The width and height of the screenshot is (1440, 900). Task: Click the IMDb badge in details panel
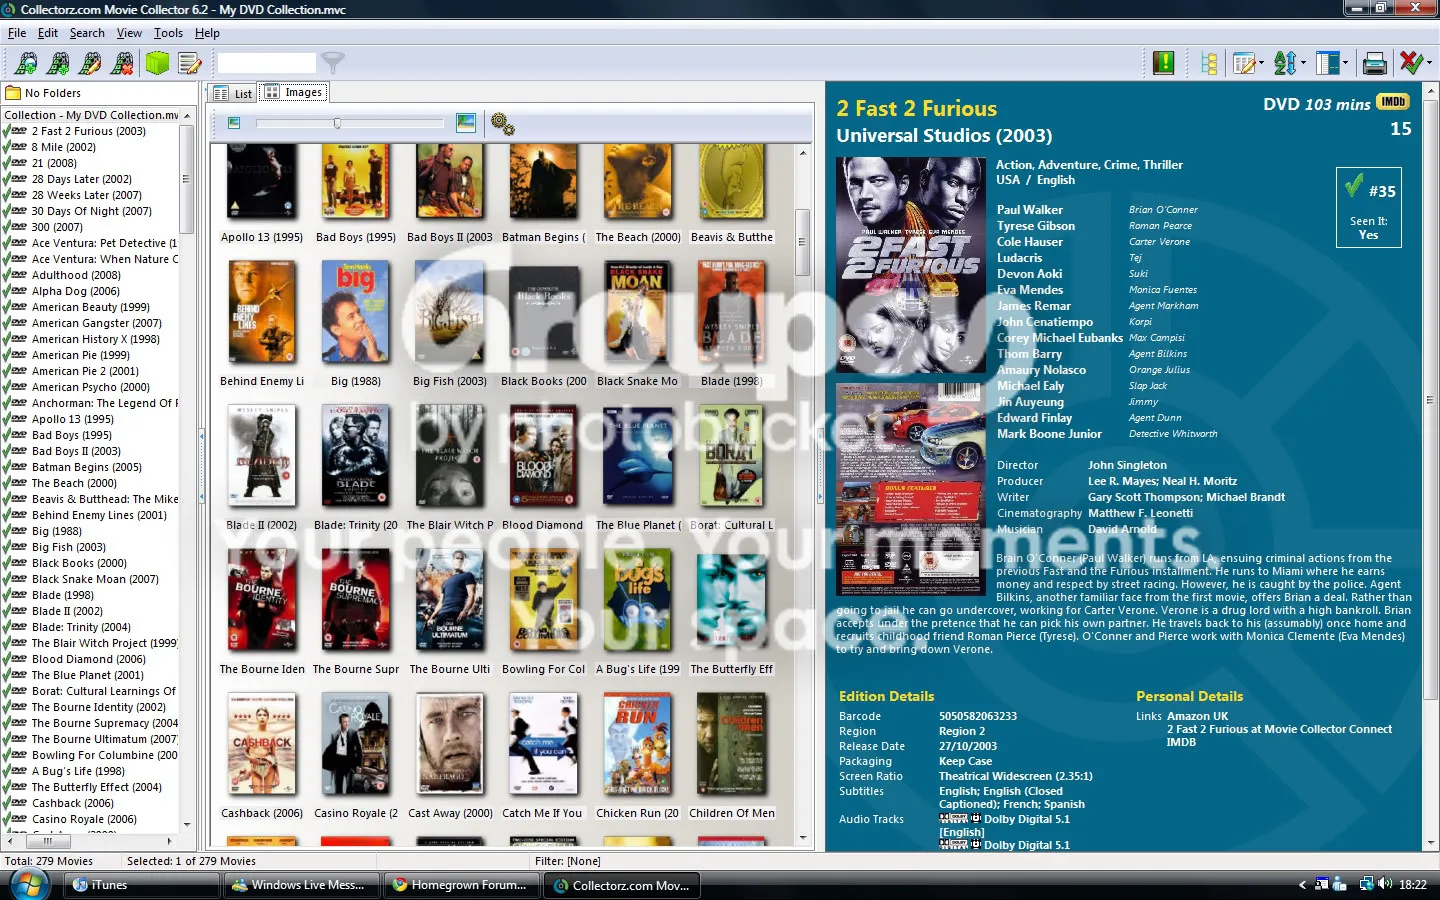click(1393, 102)
